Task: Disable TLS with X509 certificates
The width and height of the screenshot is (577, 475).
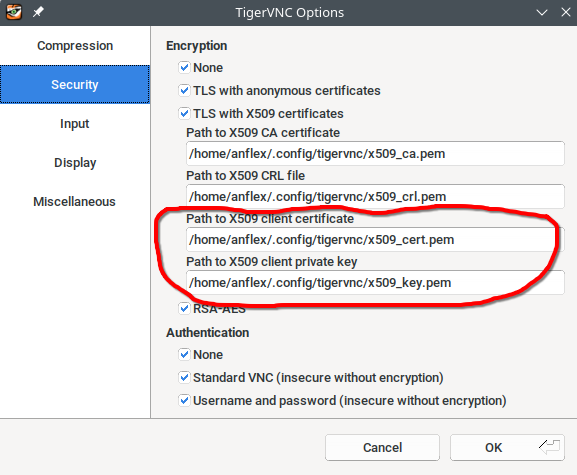Action: [x=184, y=113]
